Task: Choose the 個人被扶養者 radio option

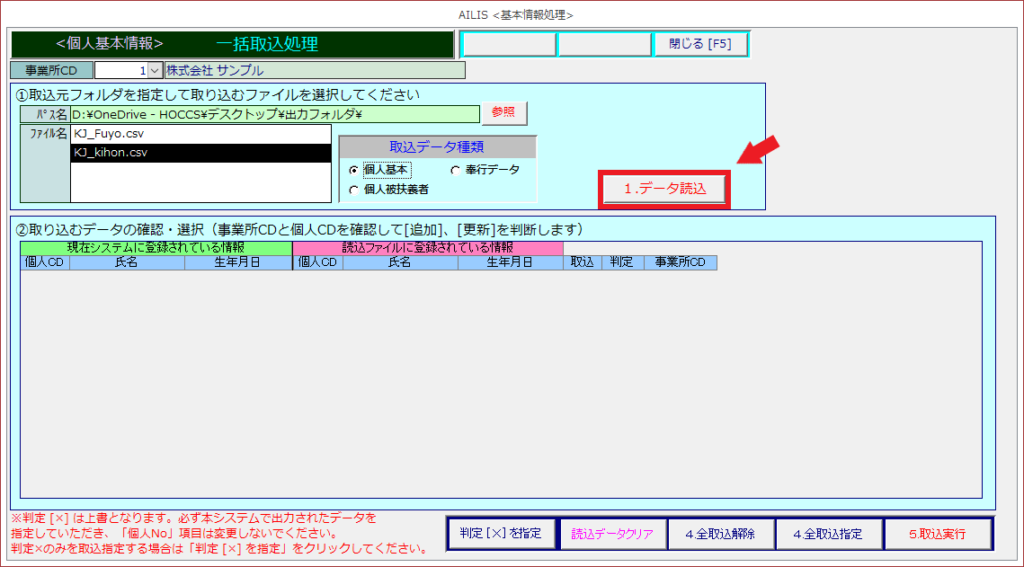Action: 354,189
